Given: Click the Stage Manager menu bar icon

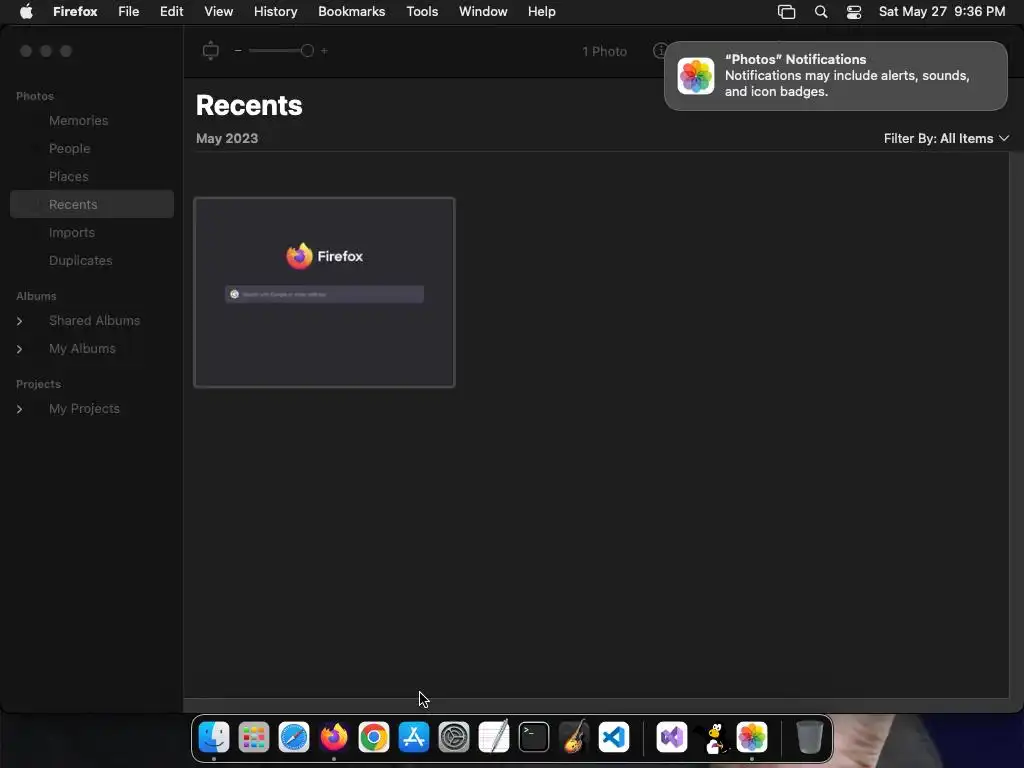Looking at the screenshot, I should tap(786, 12).
